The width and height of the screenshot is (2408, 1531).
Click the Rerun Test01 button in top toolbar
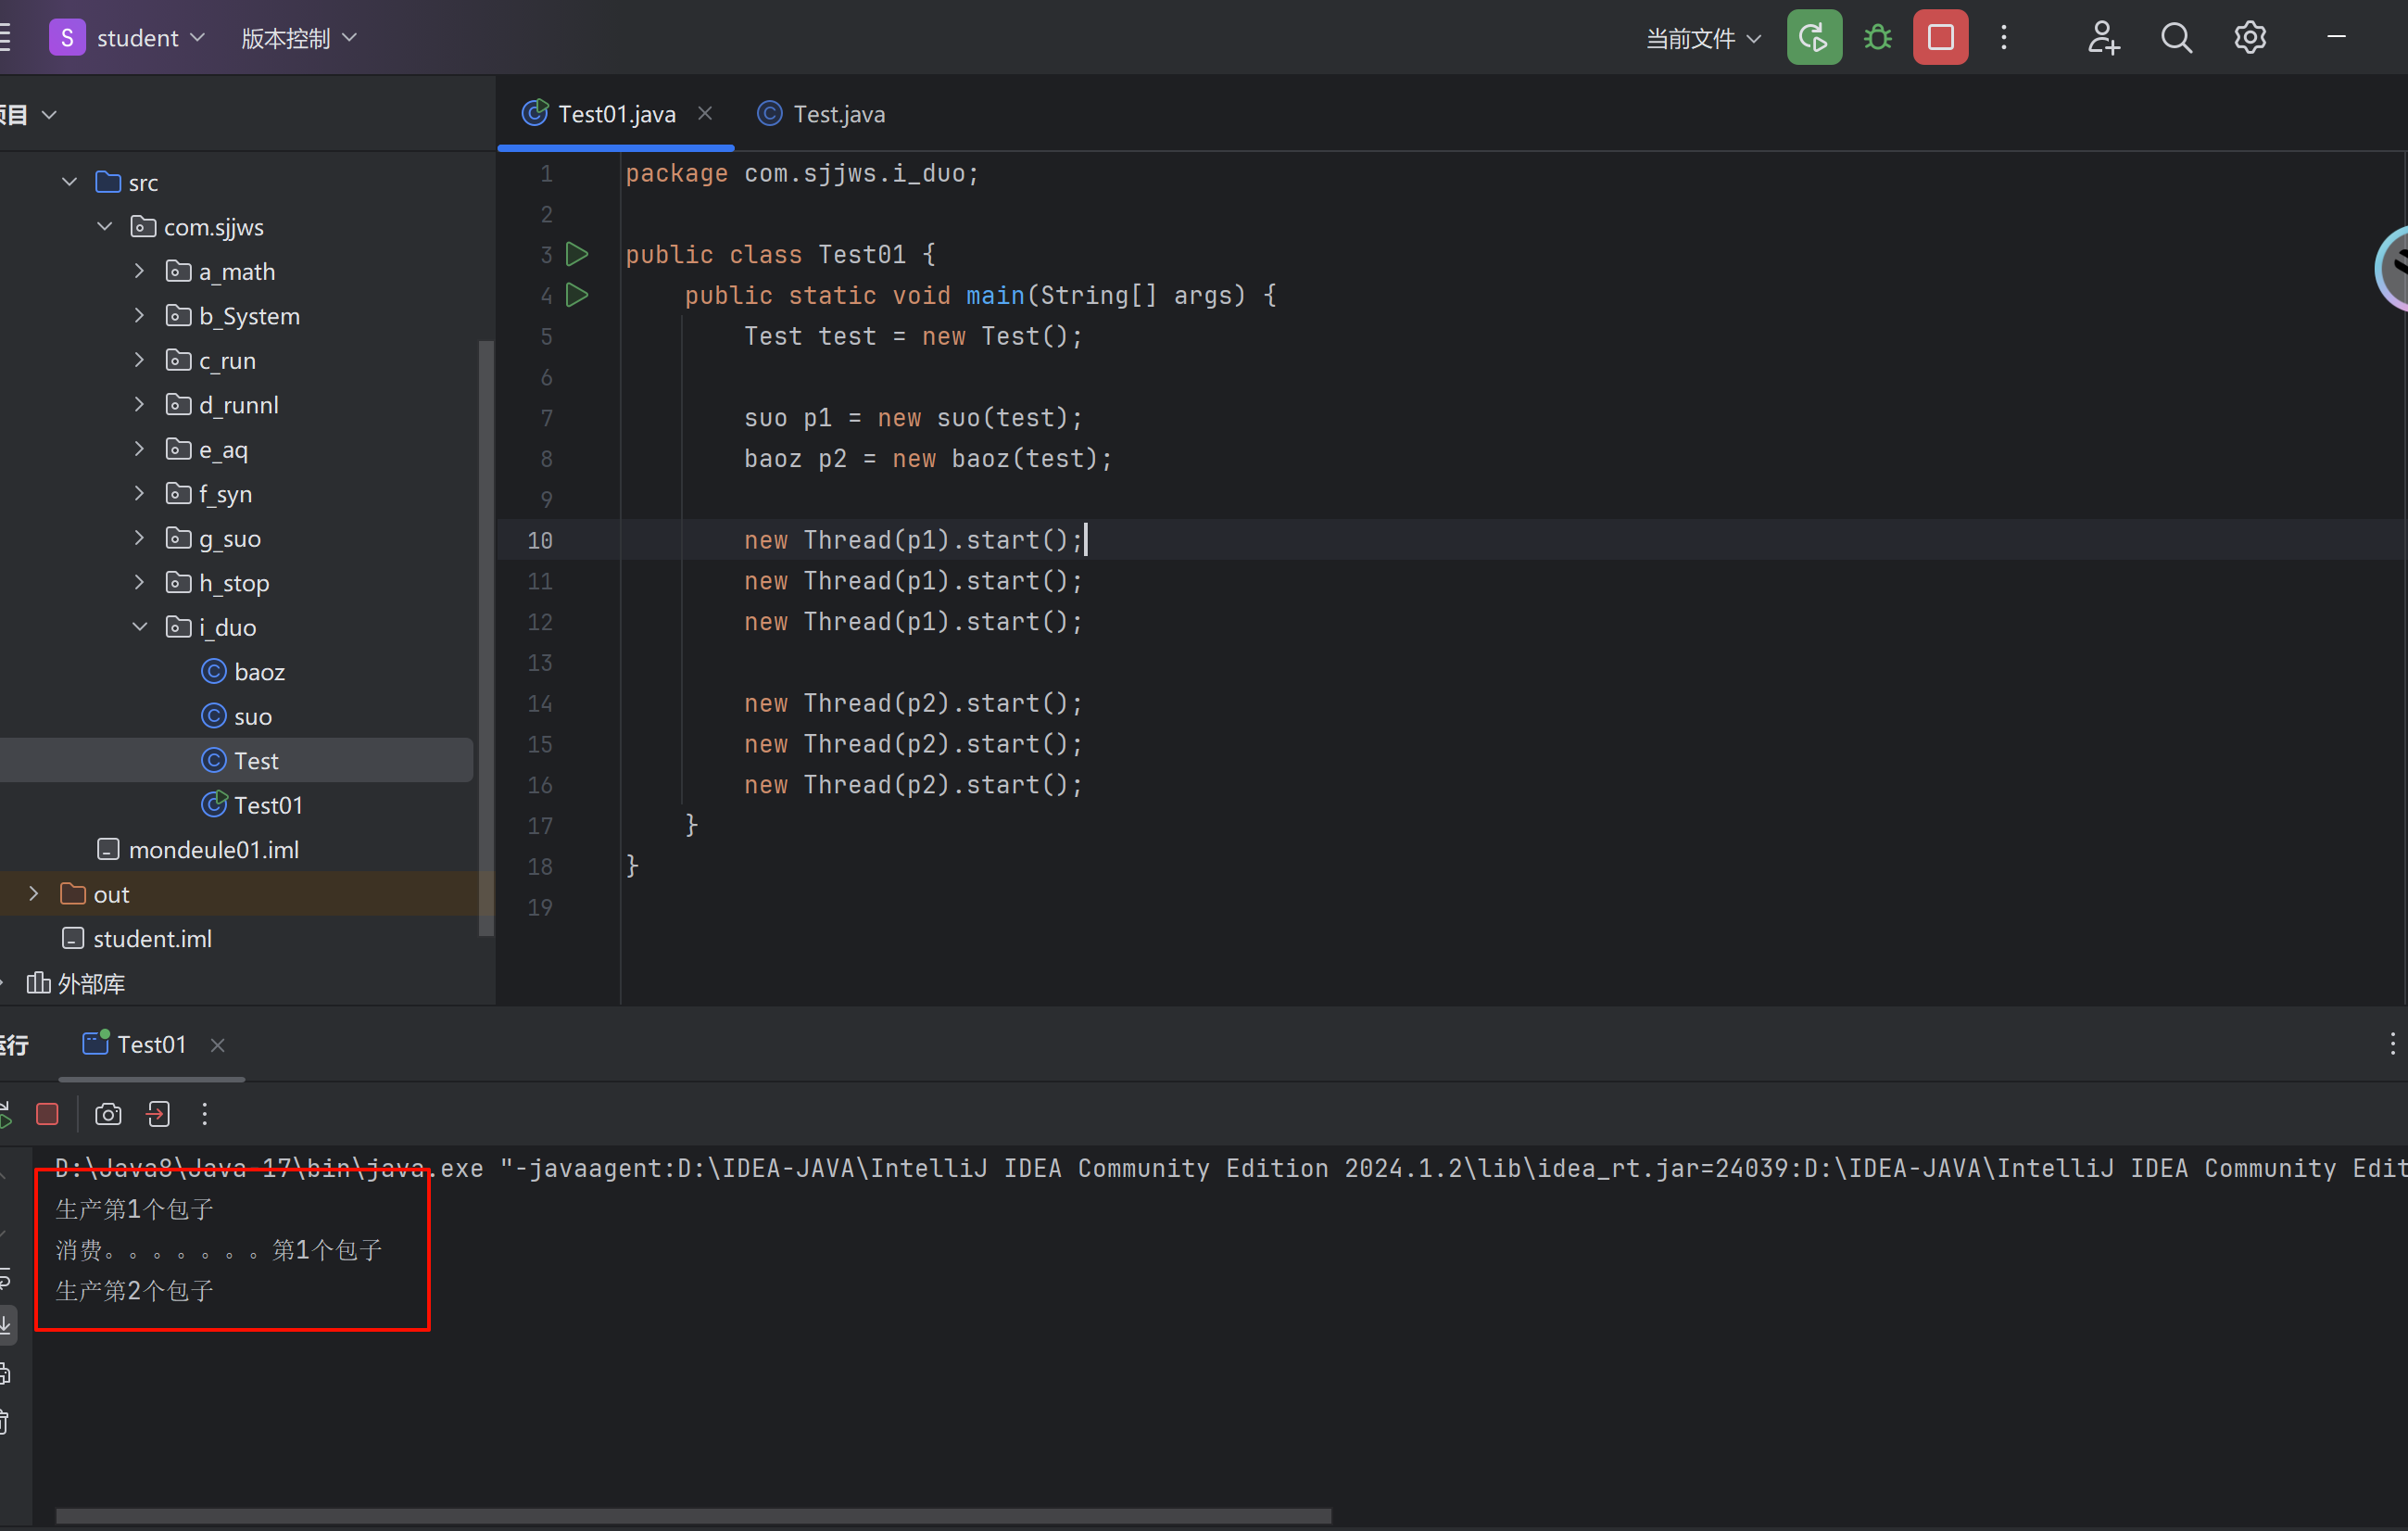tap(1813, 38)
